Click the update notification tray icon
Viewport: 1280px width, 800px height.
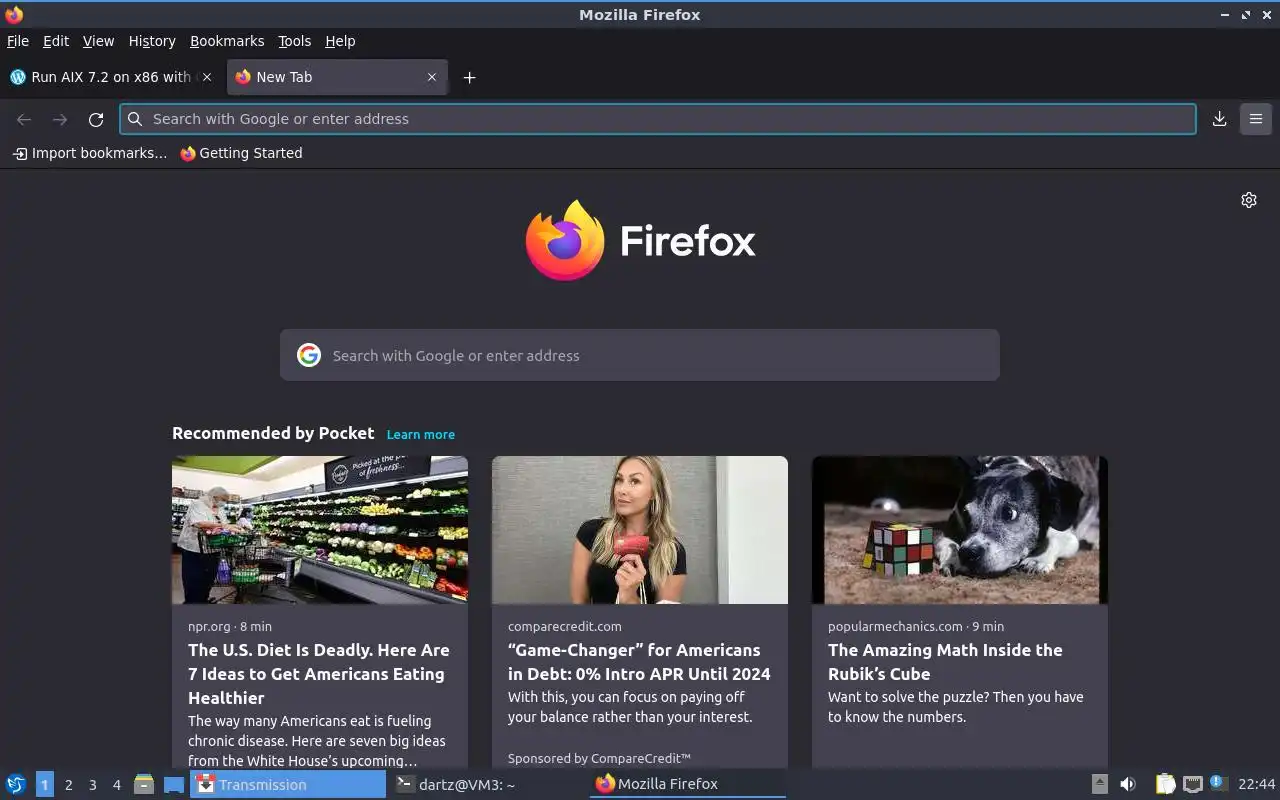(x=1218, y=784)
